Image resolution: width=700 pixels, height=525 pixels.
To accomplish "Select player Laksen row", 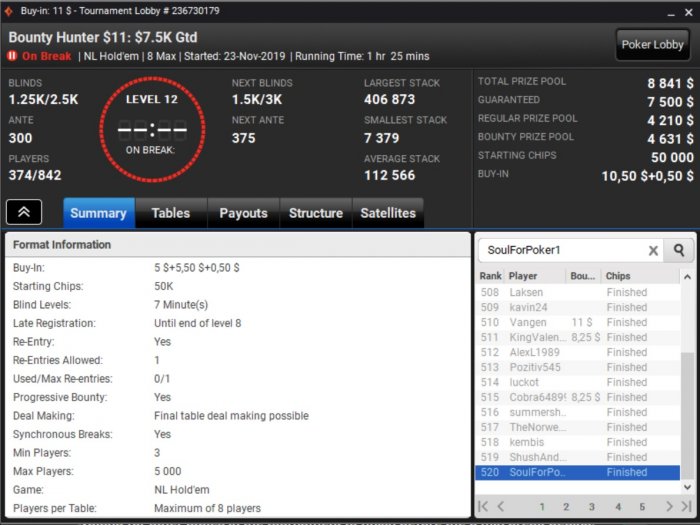I will [578, 292].
